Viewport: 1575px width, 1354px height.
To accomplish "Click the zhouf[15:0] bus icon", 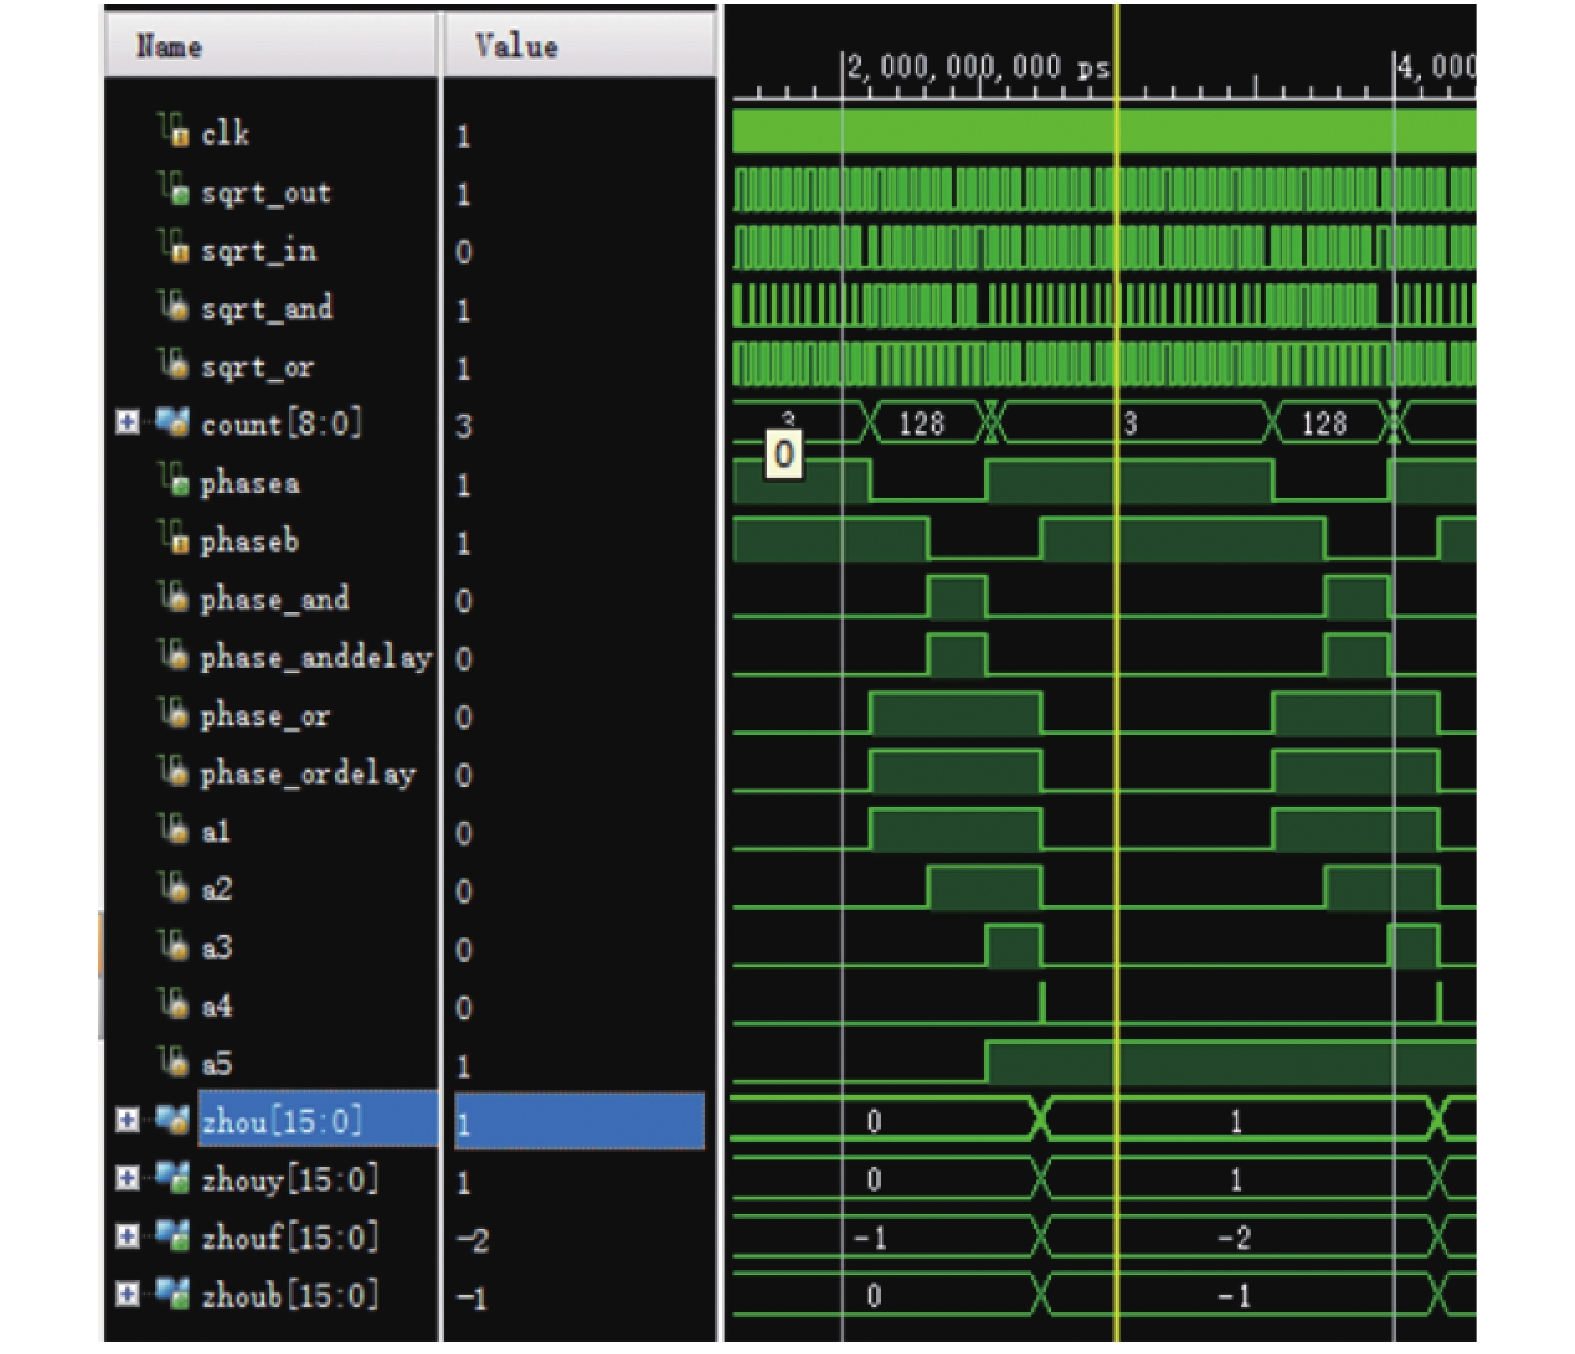I will (171, 1237).
